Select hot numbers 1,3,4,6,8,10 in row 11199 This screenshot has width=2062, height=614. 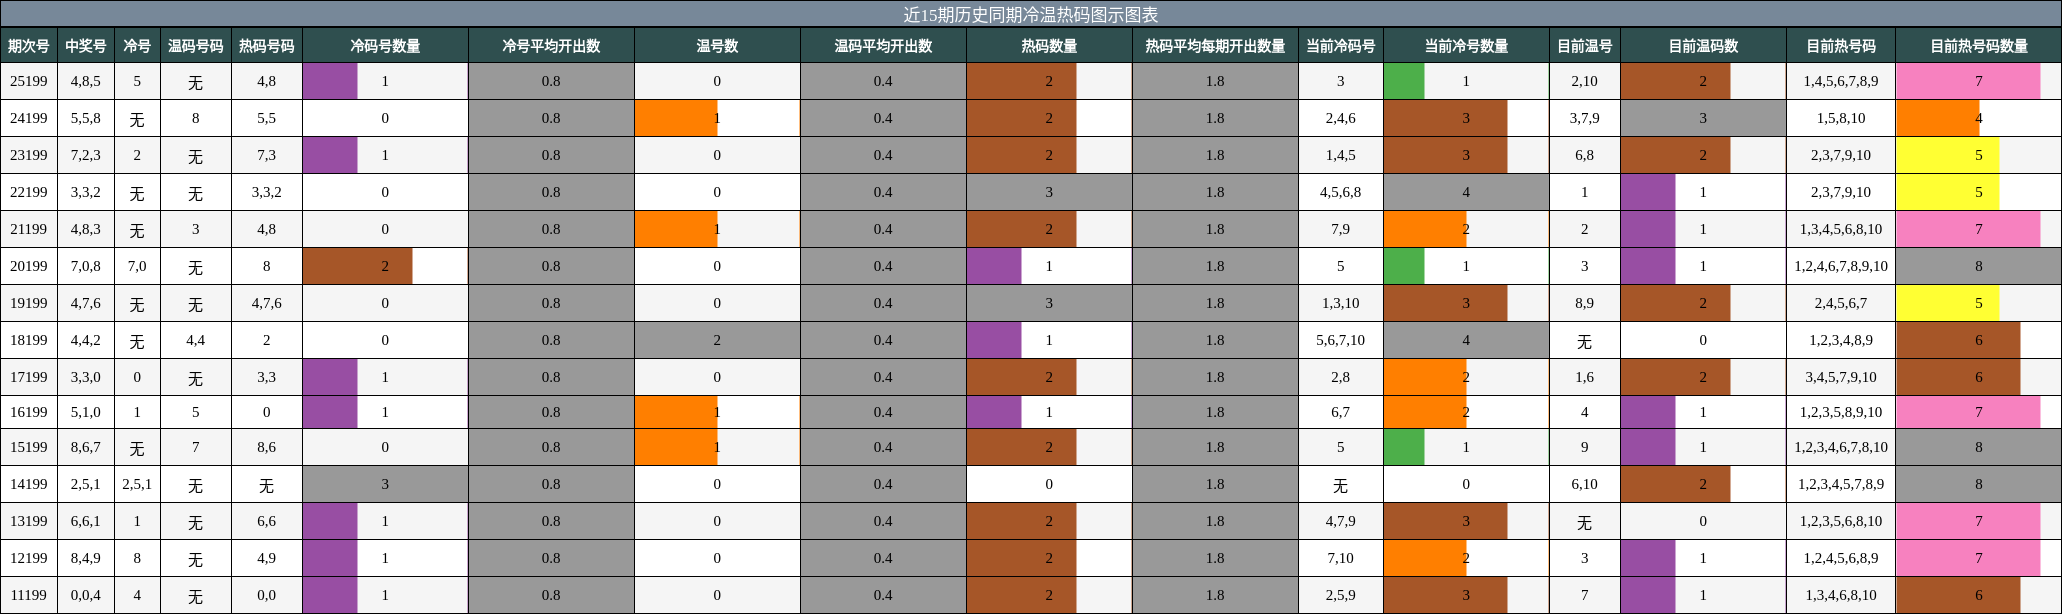tap(1841, 595)
